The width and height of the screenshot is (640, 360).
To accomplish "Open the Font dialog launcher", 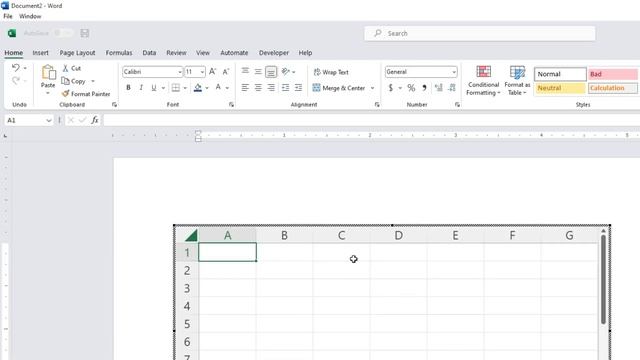I will point(231,104).
